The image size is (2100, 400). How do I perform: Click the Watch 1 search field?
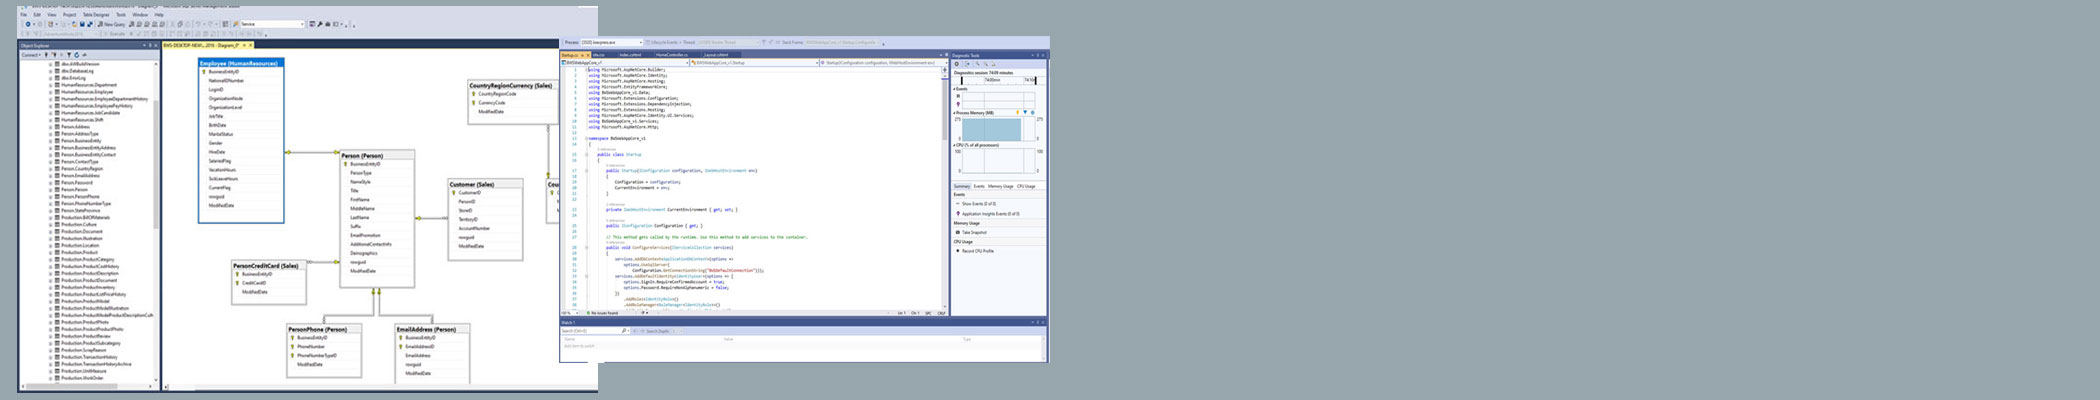tap(596, 330)
